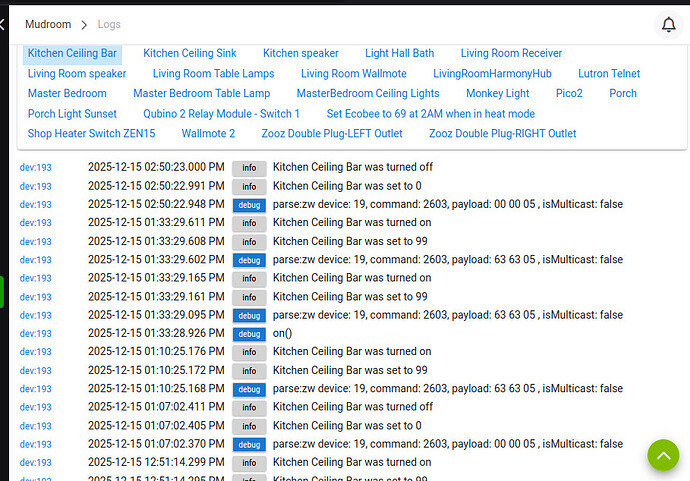Select the Lutron Telnet filter
Image resolution: width=690 pixels, height=481 pixels.
(x=608, y=73)
